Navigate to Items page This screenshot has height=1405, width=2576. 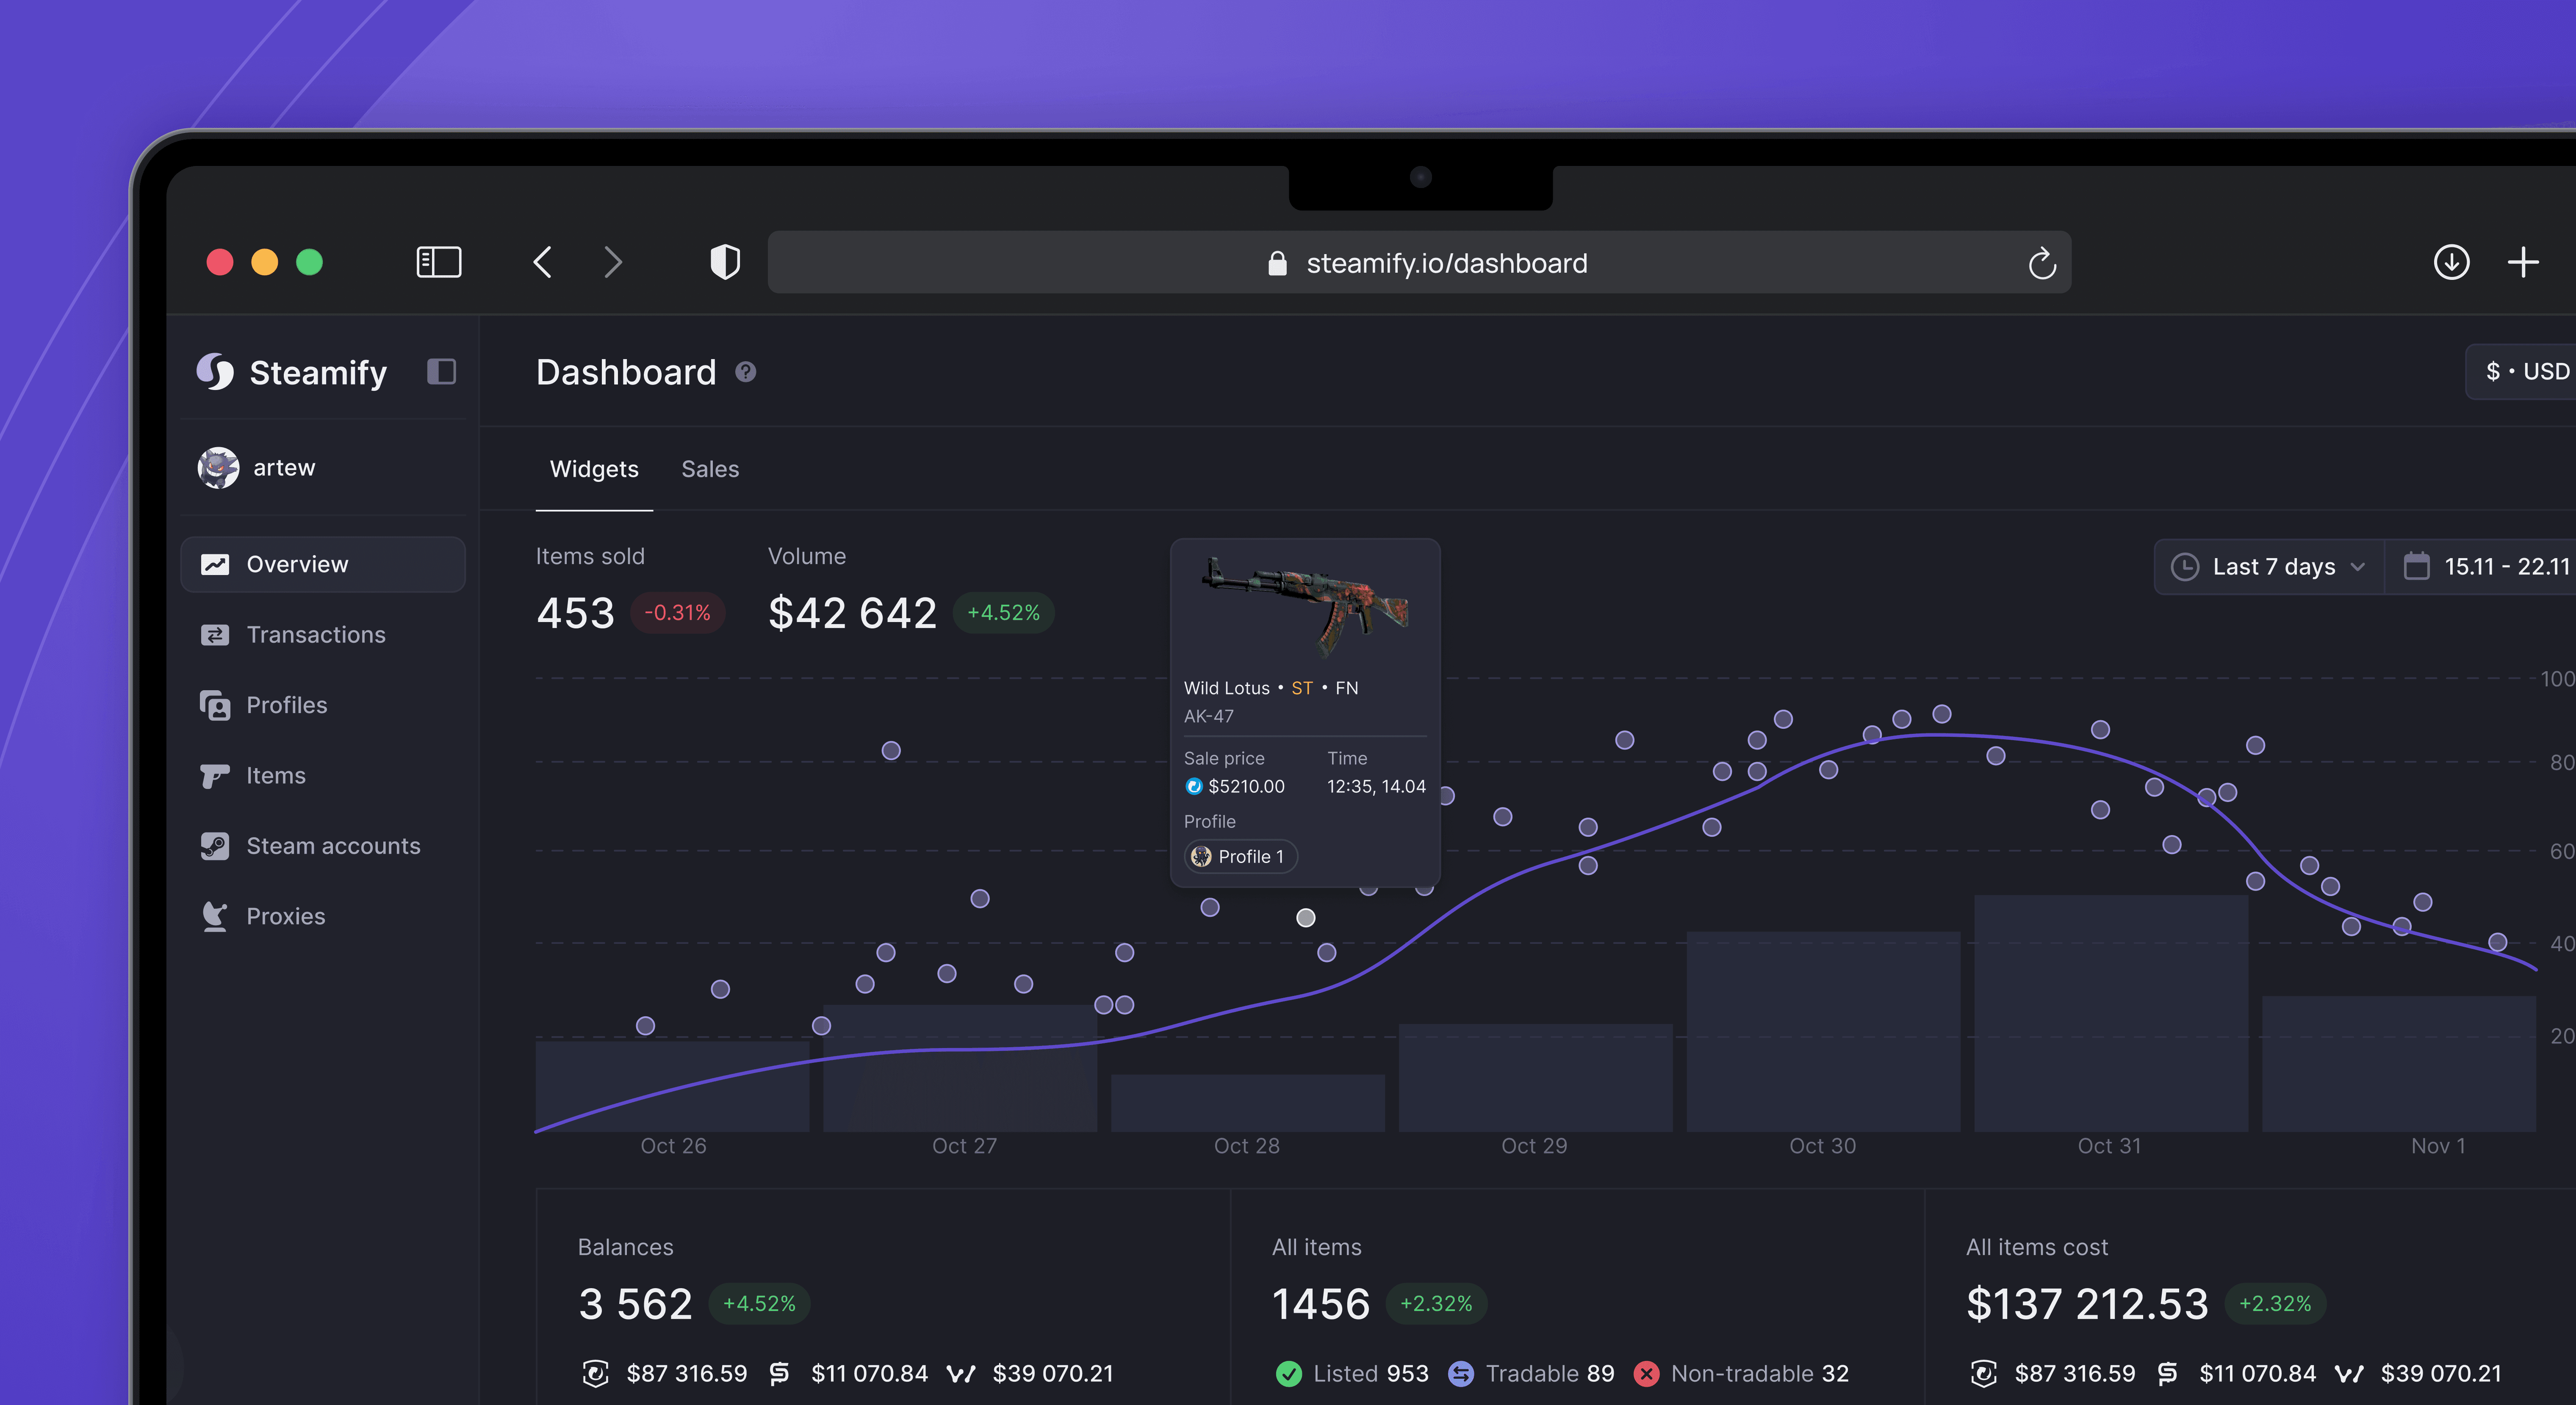point(323,776)
